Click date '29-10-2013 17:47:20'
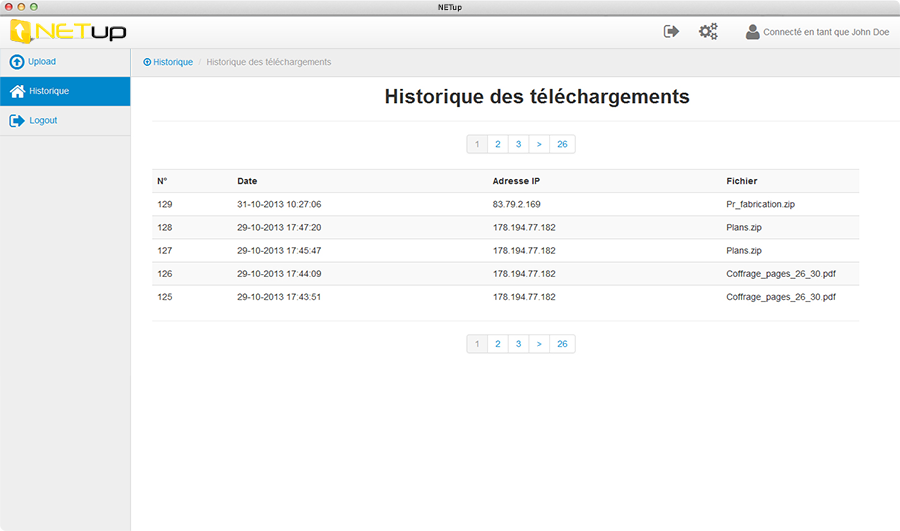The width and height of the screenshot is (900, 531). pos(279,227)
